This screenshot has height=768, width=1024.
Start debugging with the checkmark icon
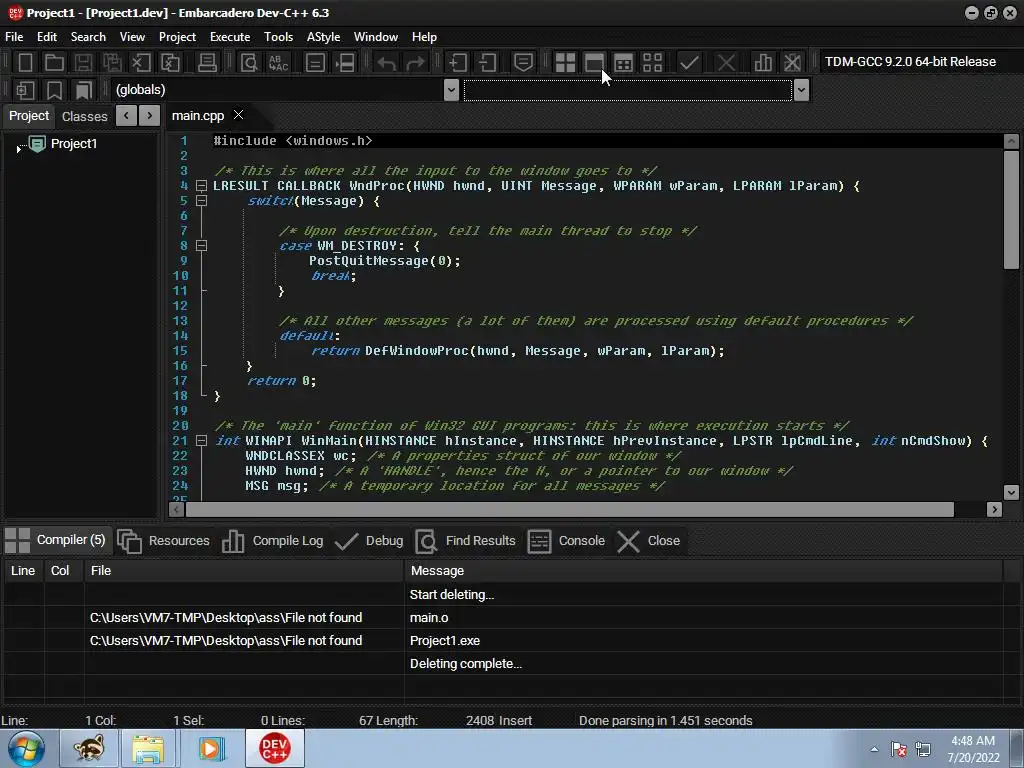689,63
